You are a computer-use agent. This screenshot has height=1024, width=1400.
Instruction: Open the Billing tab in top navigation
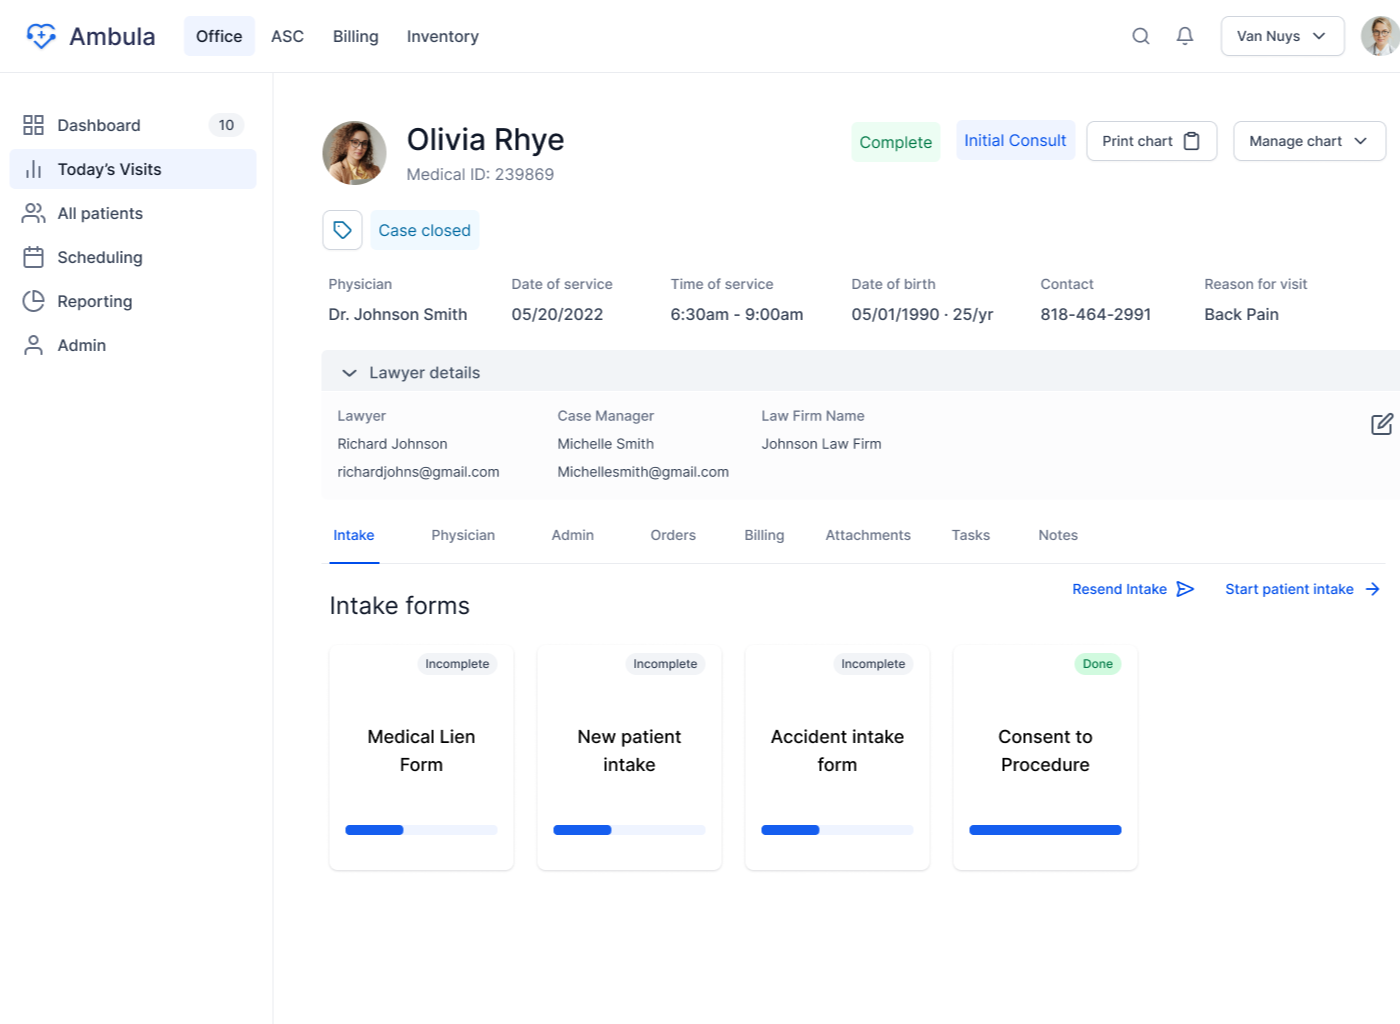click(355, 35)
